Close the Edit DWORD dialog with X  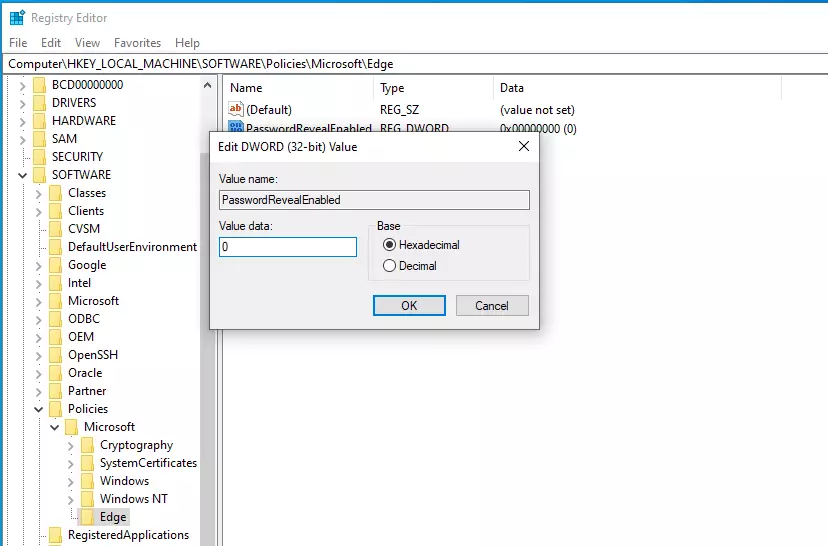point(524,146)
